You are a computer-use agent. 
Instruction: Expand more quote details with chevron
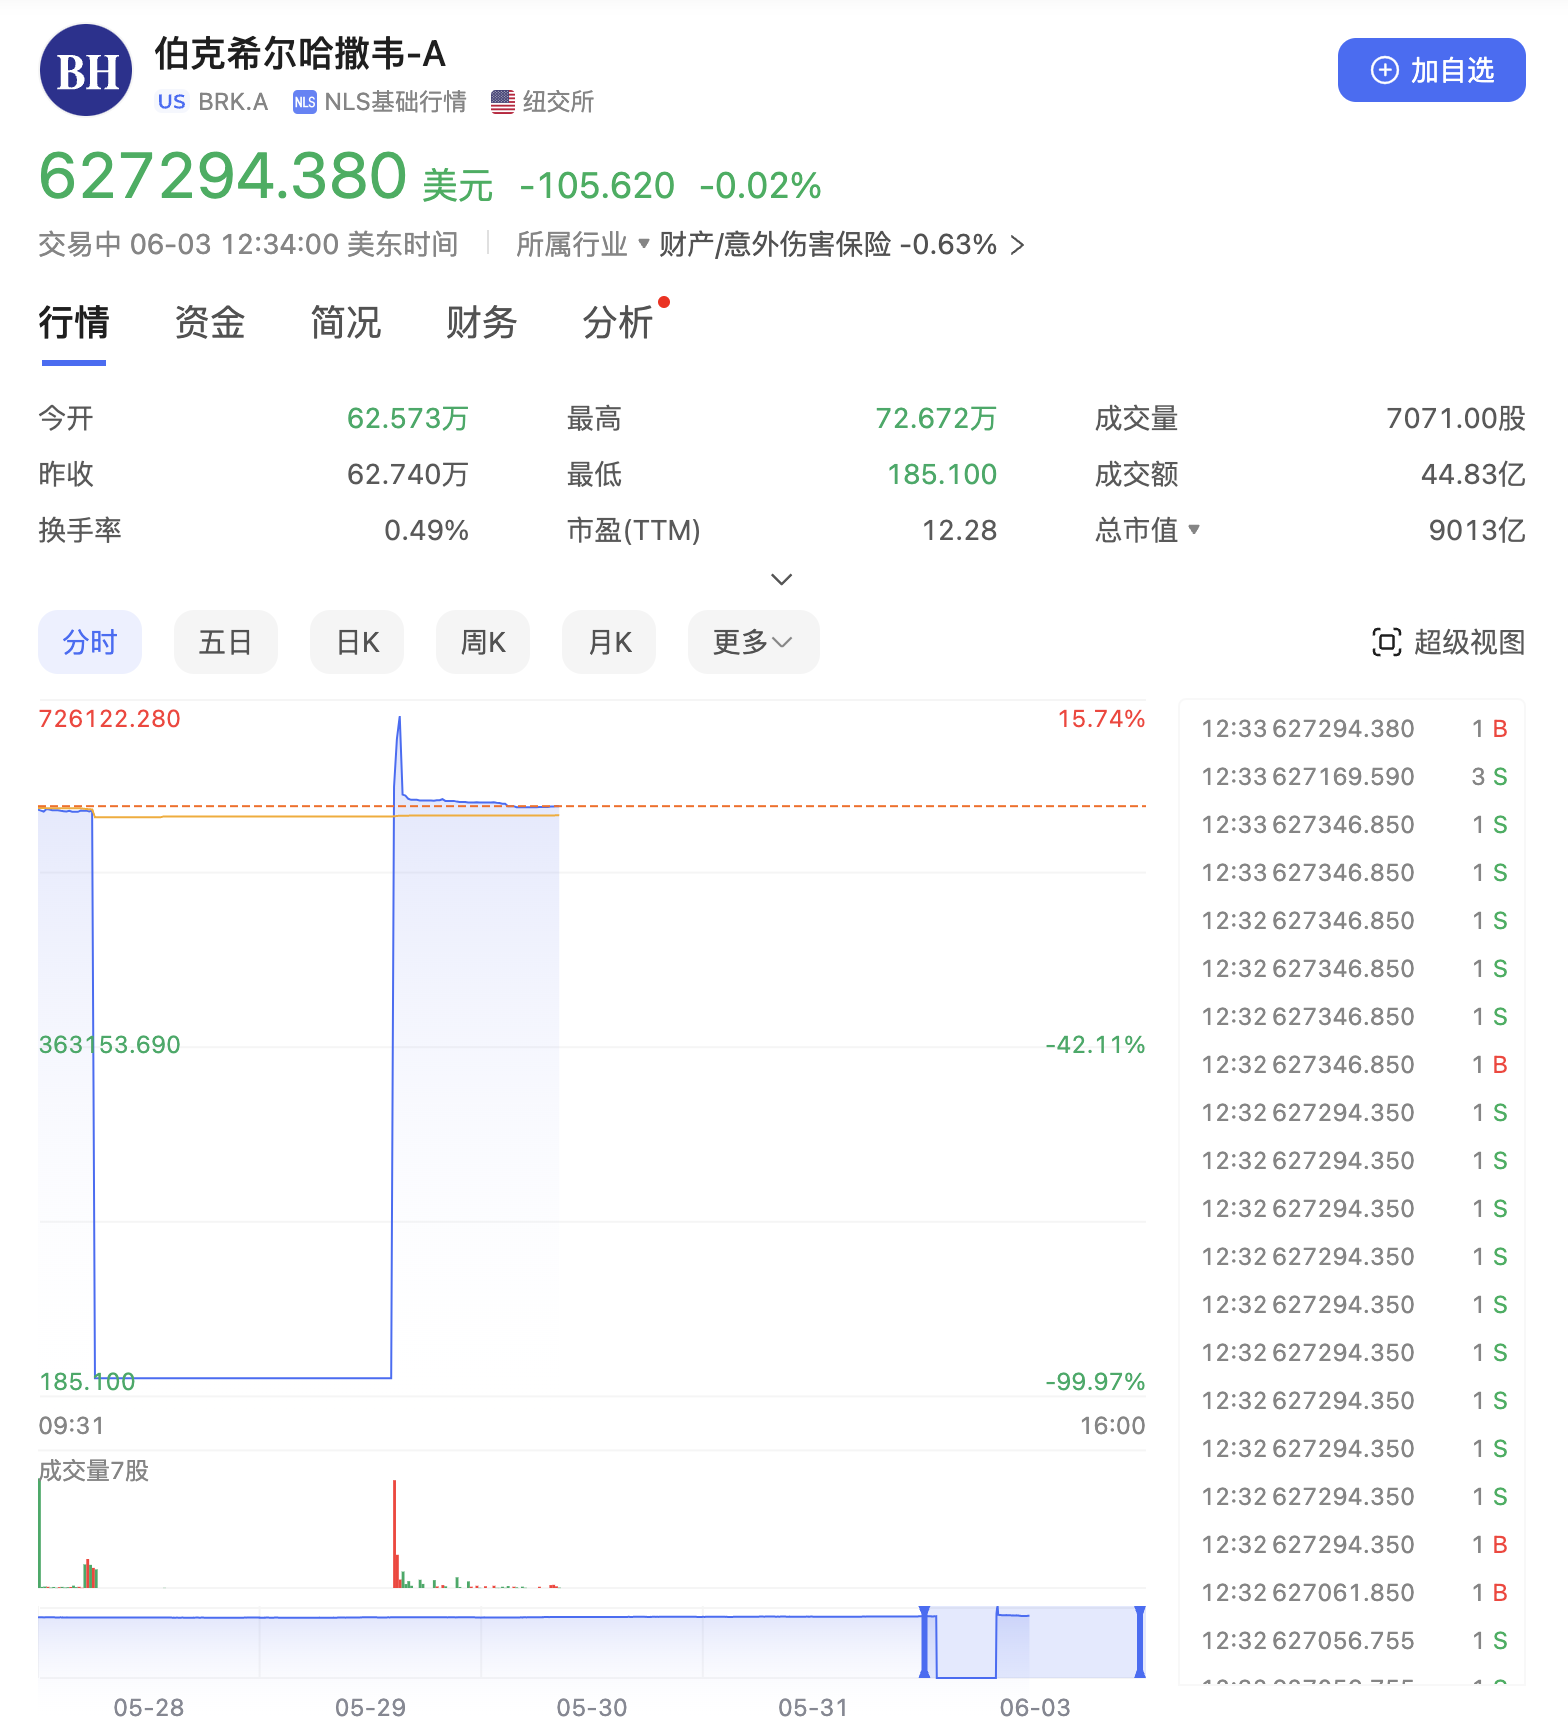782,579
